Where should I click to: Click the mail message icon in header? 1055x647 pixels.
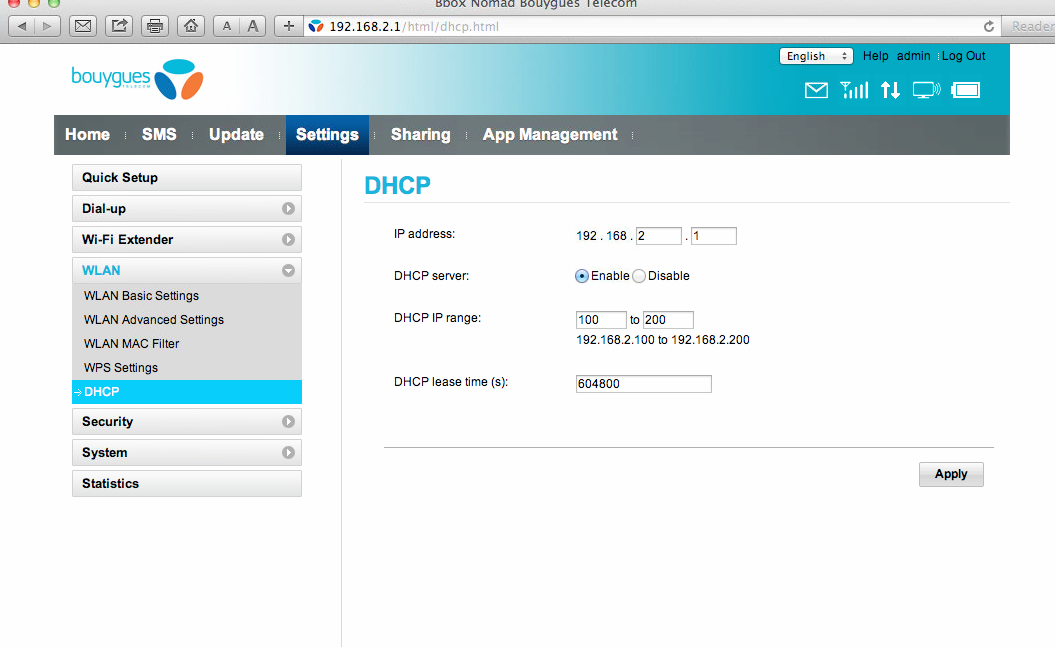coord(816,91)
